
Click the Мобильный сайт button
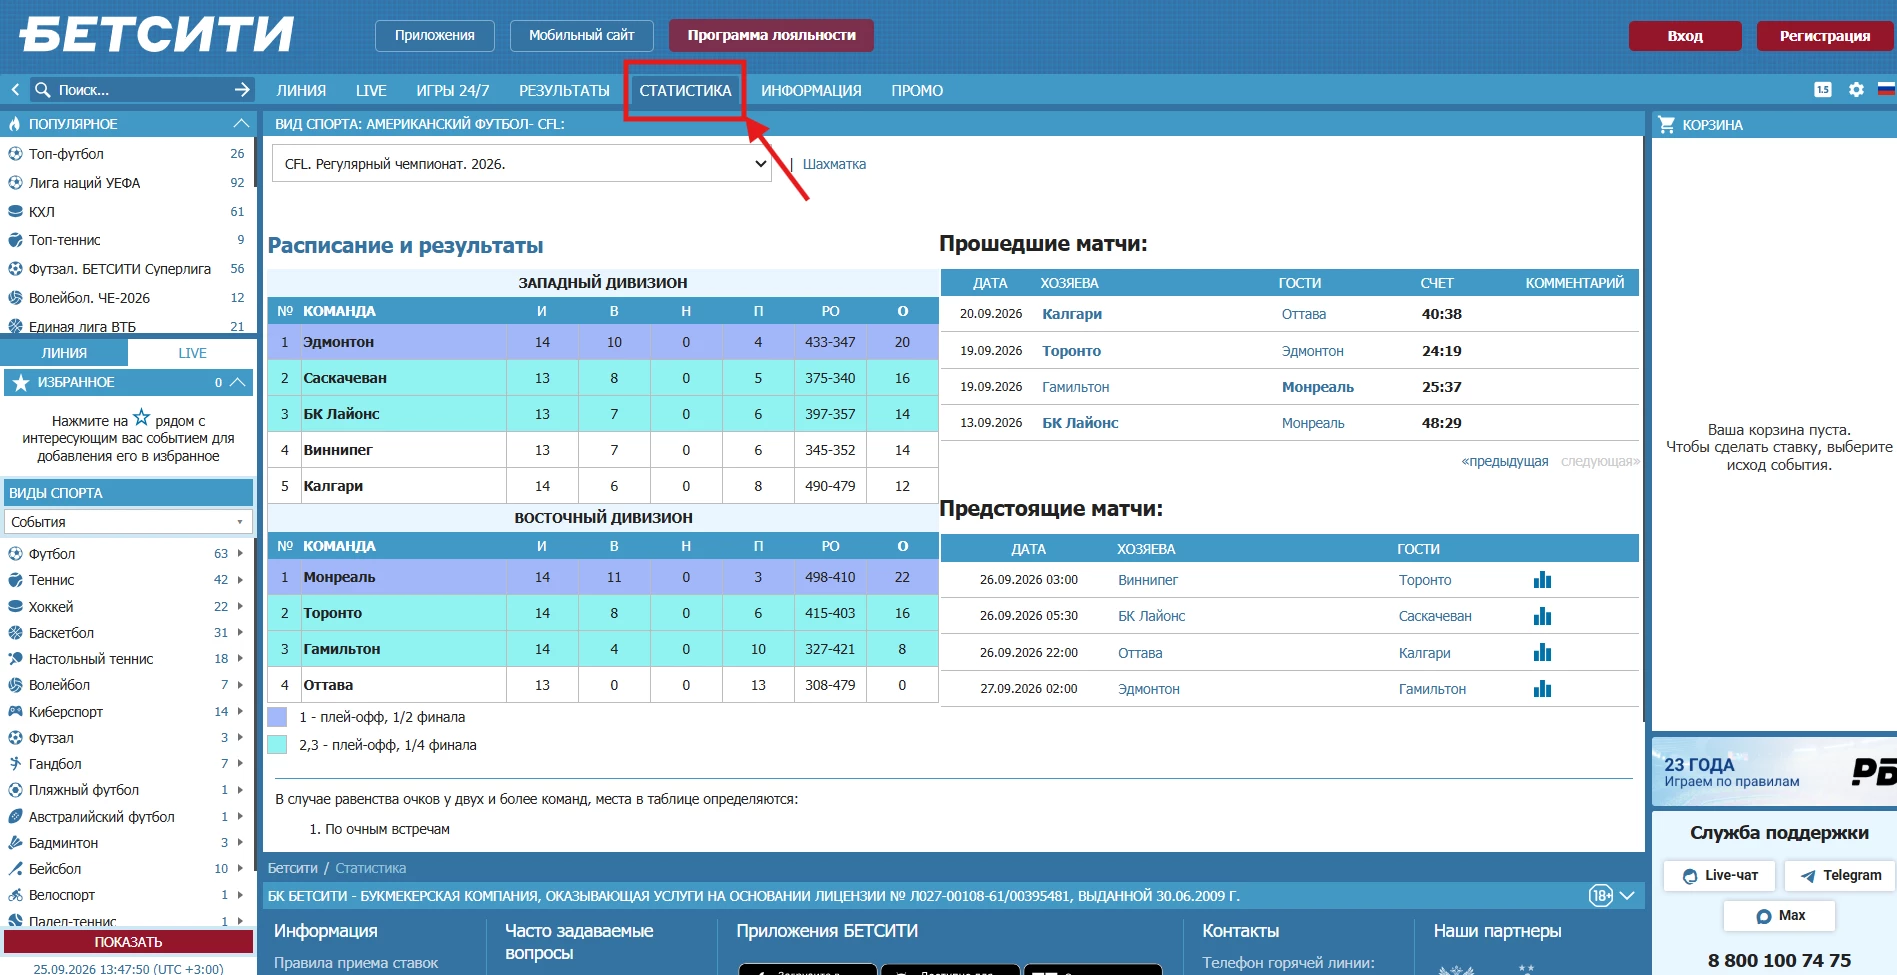(x=581, y=35)
